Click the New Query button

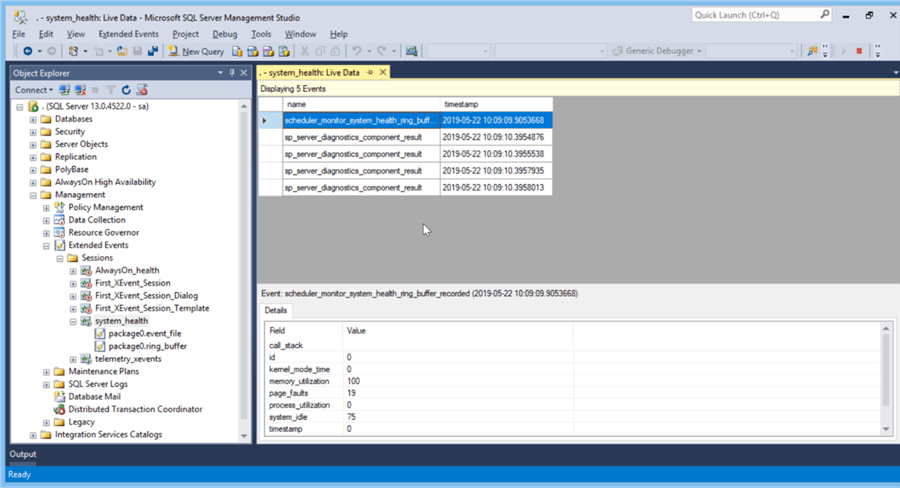tap(196, 51)
